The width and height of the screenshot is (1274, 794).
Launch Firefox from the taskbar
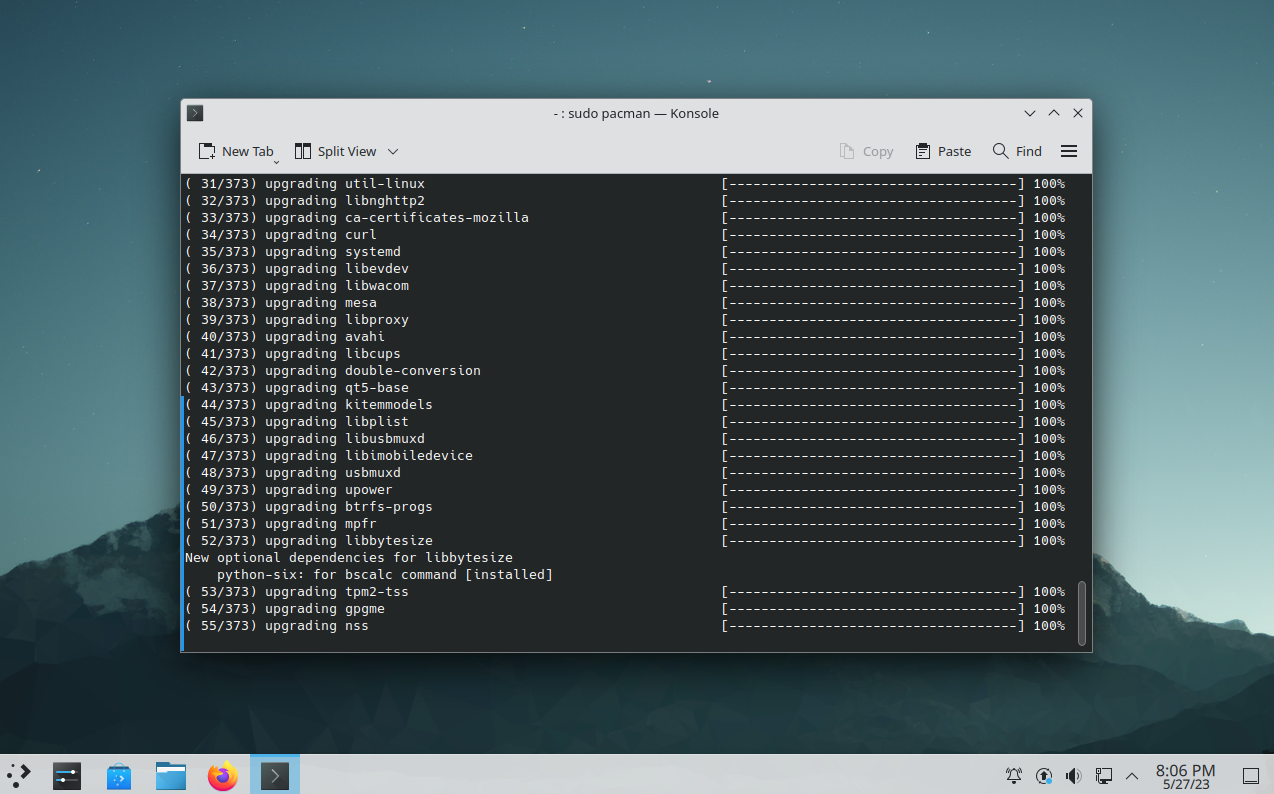[x=223, y=775]
